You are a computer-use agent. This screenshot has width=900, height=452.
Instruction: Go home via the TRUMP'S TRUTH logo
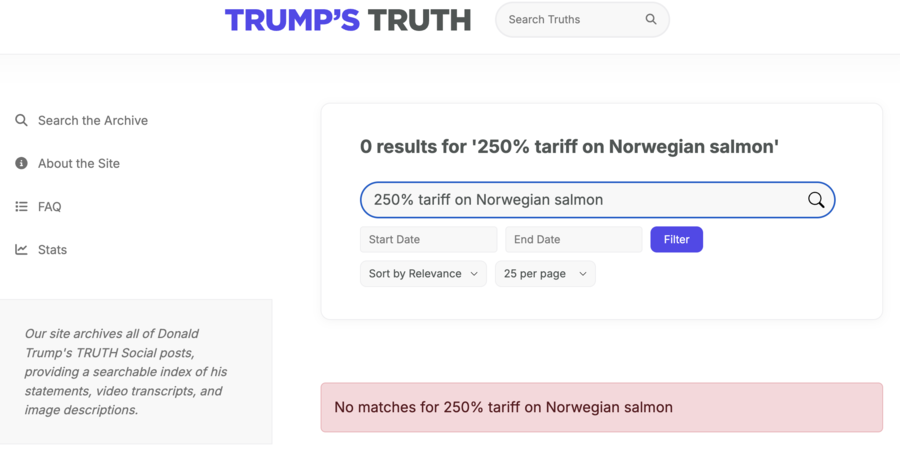pyautogui.click(x=347, y=20)
